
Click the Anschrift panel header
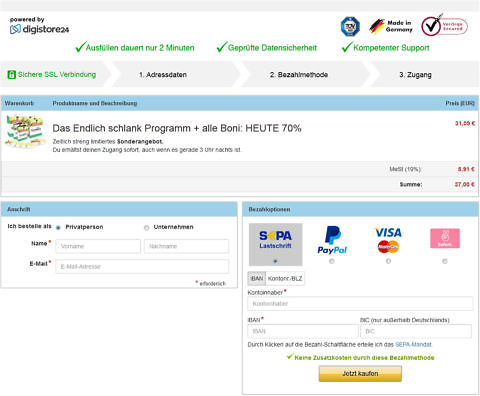click(x=119, y=209)
